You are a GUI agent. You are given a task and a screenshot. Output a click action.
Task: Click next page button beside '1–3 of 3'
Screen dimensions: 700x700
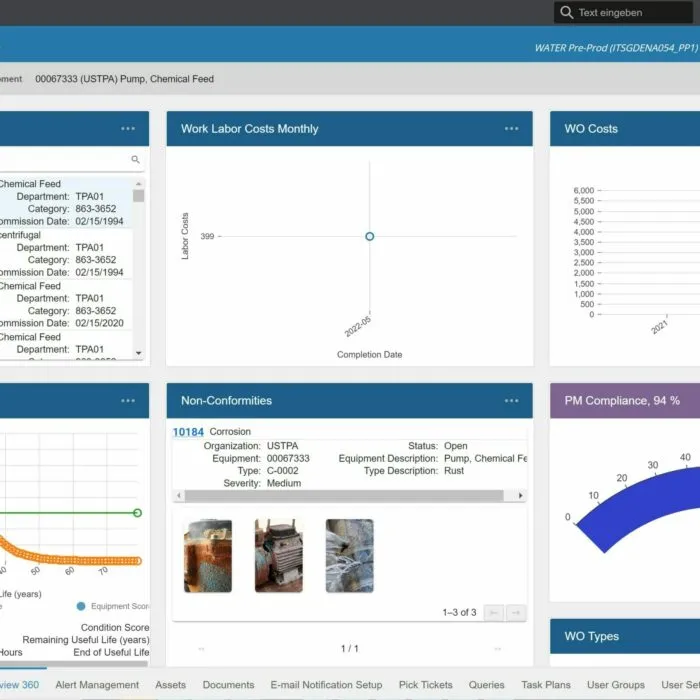coord(516,612)
